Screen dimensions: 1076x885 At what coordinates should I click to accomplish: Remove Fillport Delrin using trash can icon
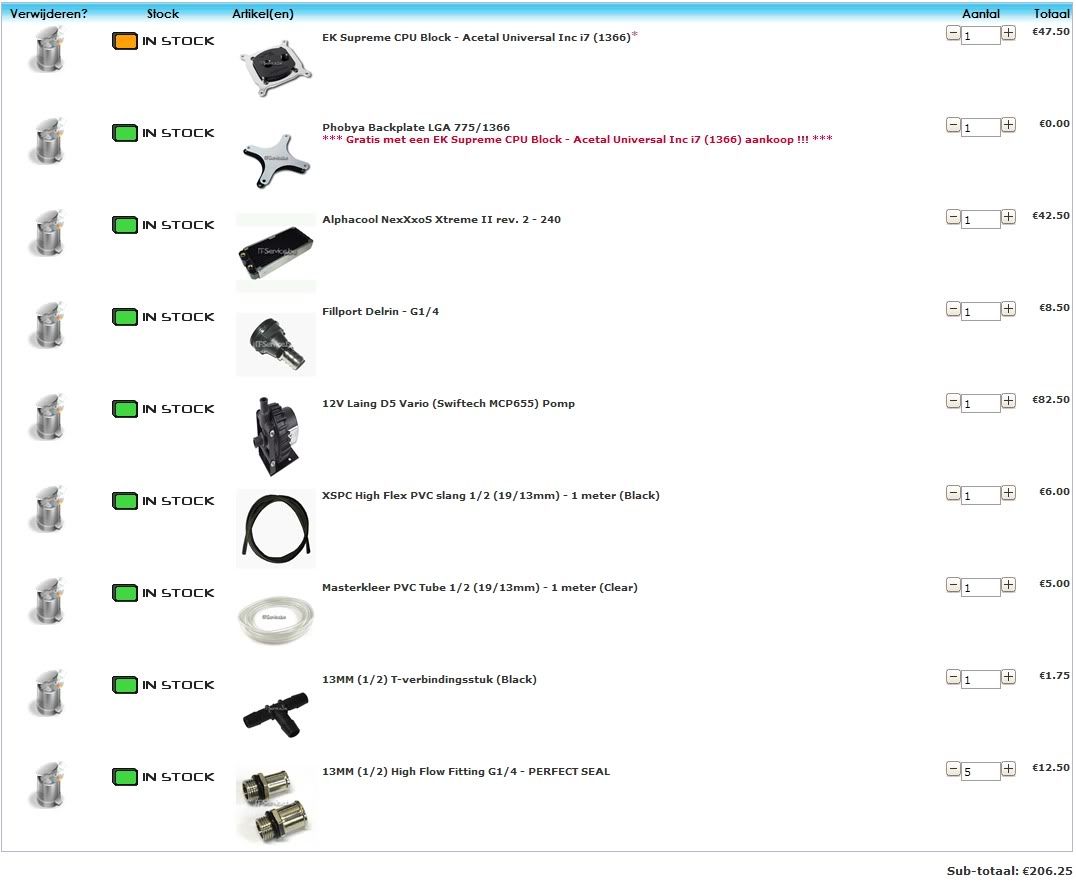coord(47,324)
